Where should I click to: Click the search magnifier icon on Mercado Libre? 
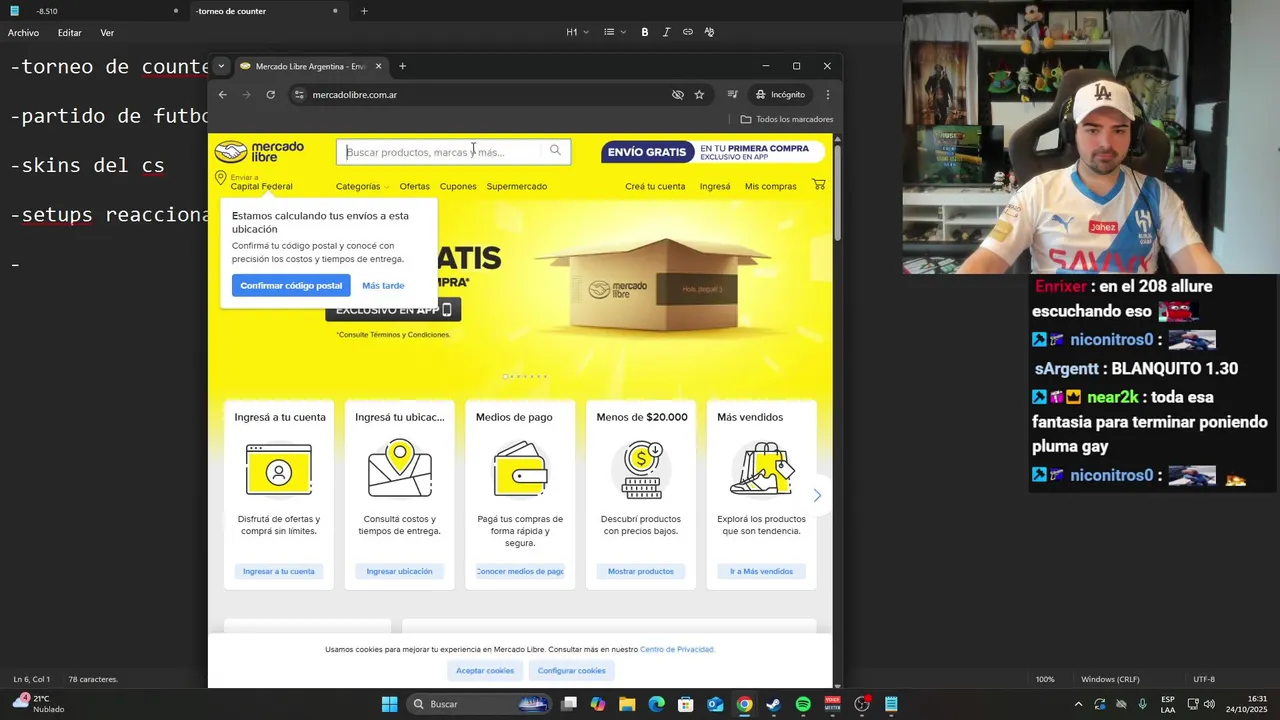pyautogui.click(x=555, y=151)
